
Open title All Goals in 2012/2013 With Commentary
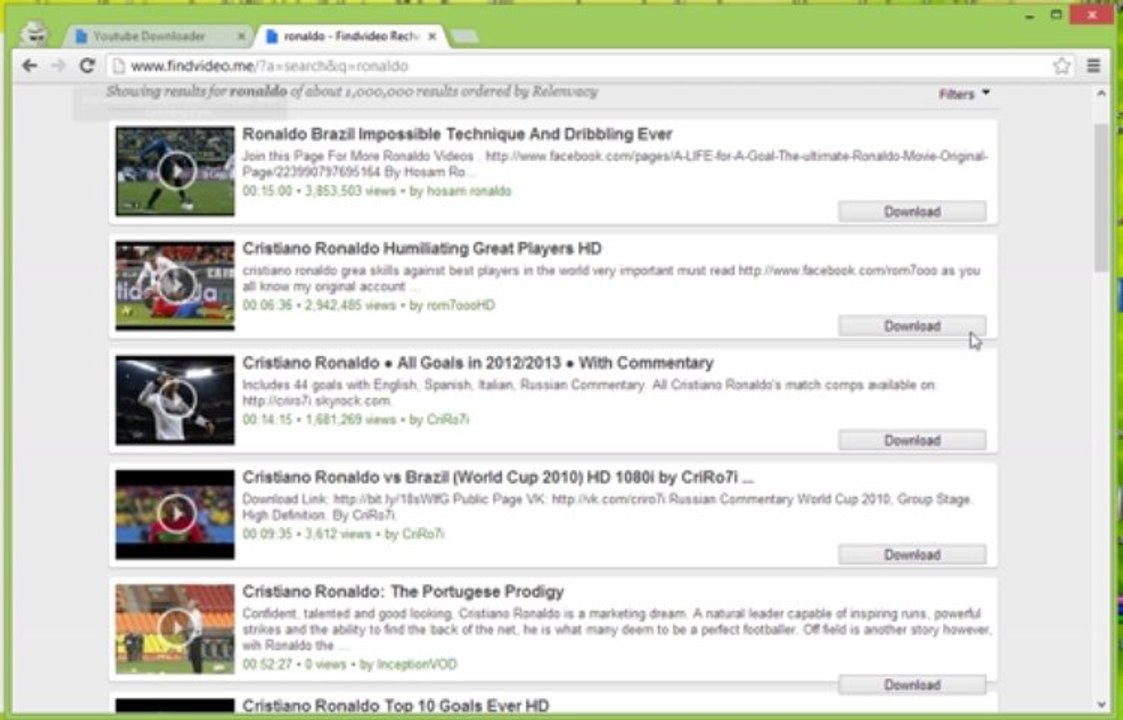pyautogui.click(x=478, y=363)
